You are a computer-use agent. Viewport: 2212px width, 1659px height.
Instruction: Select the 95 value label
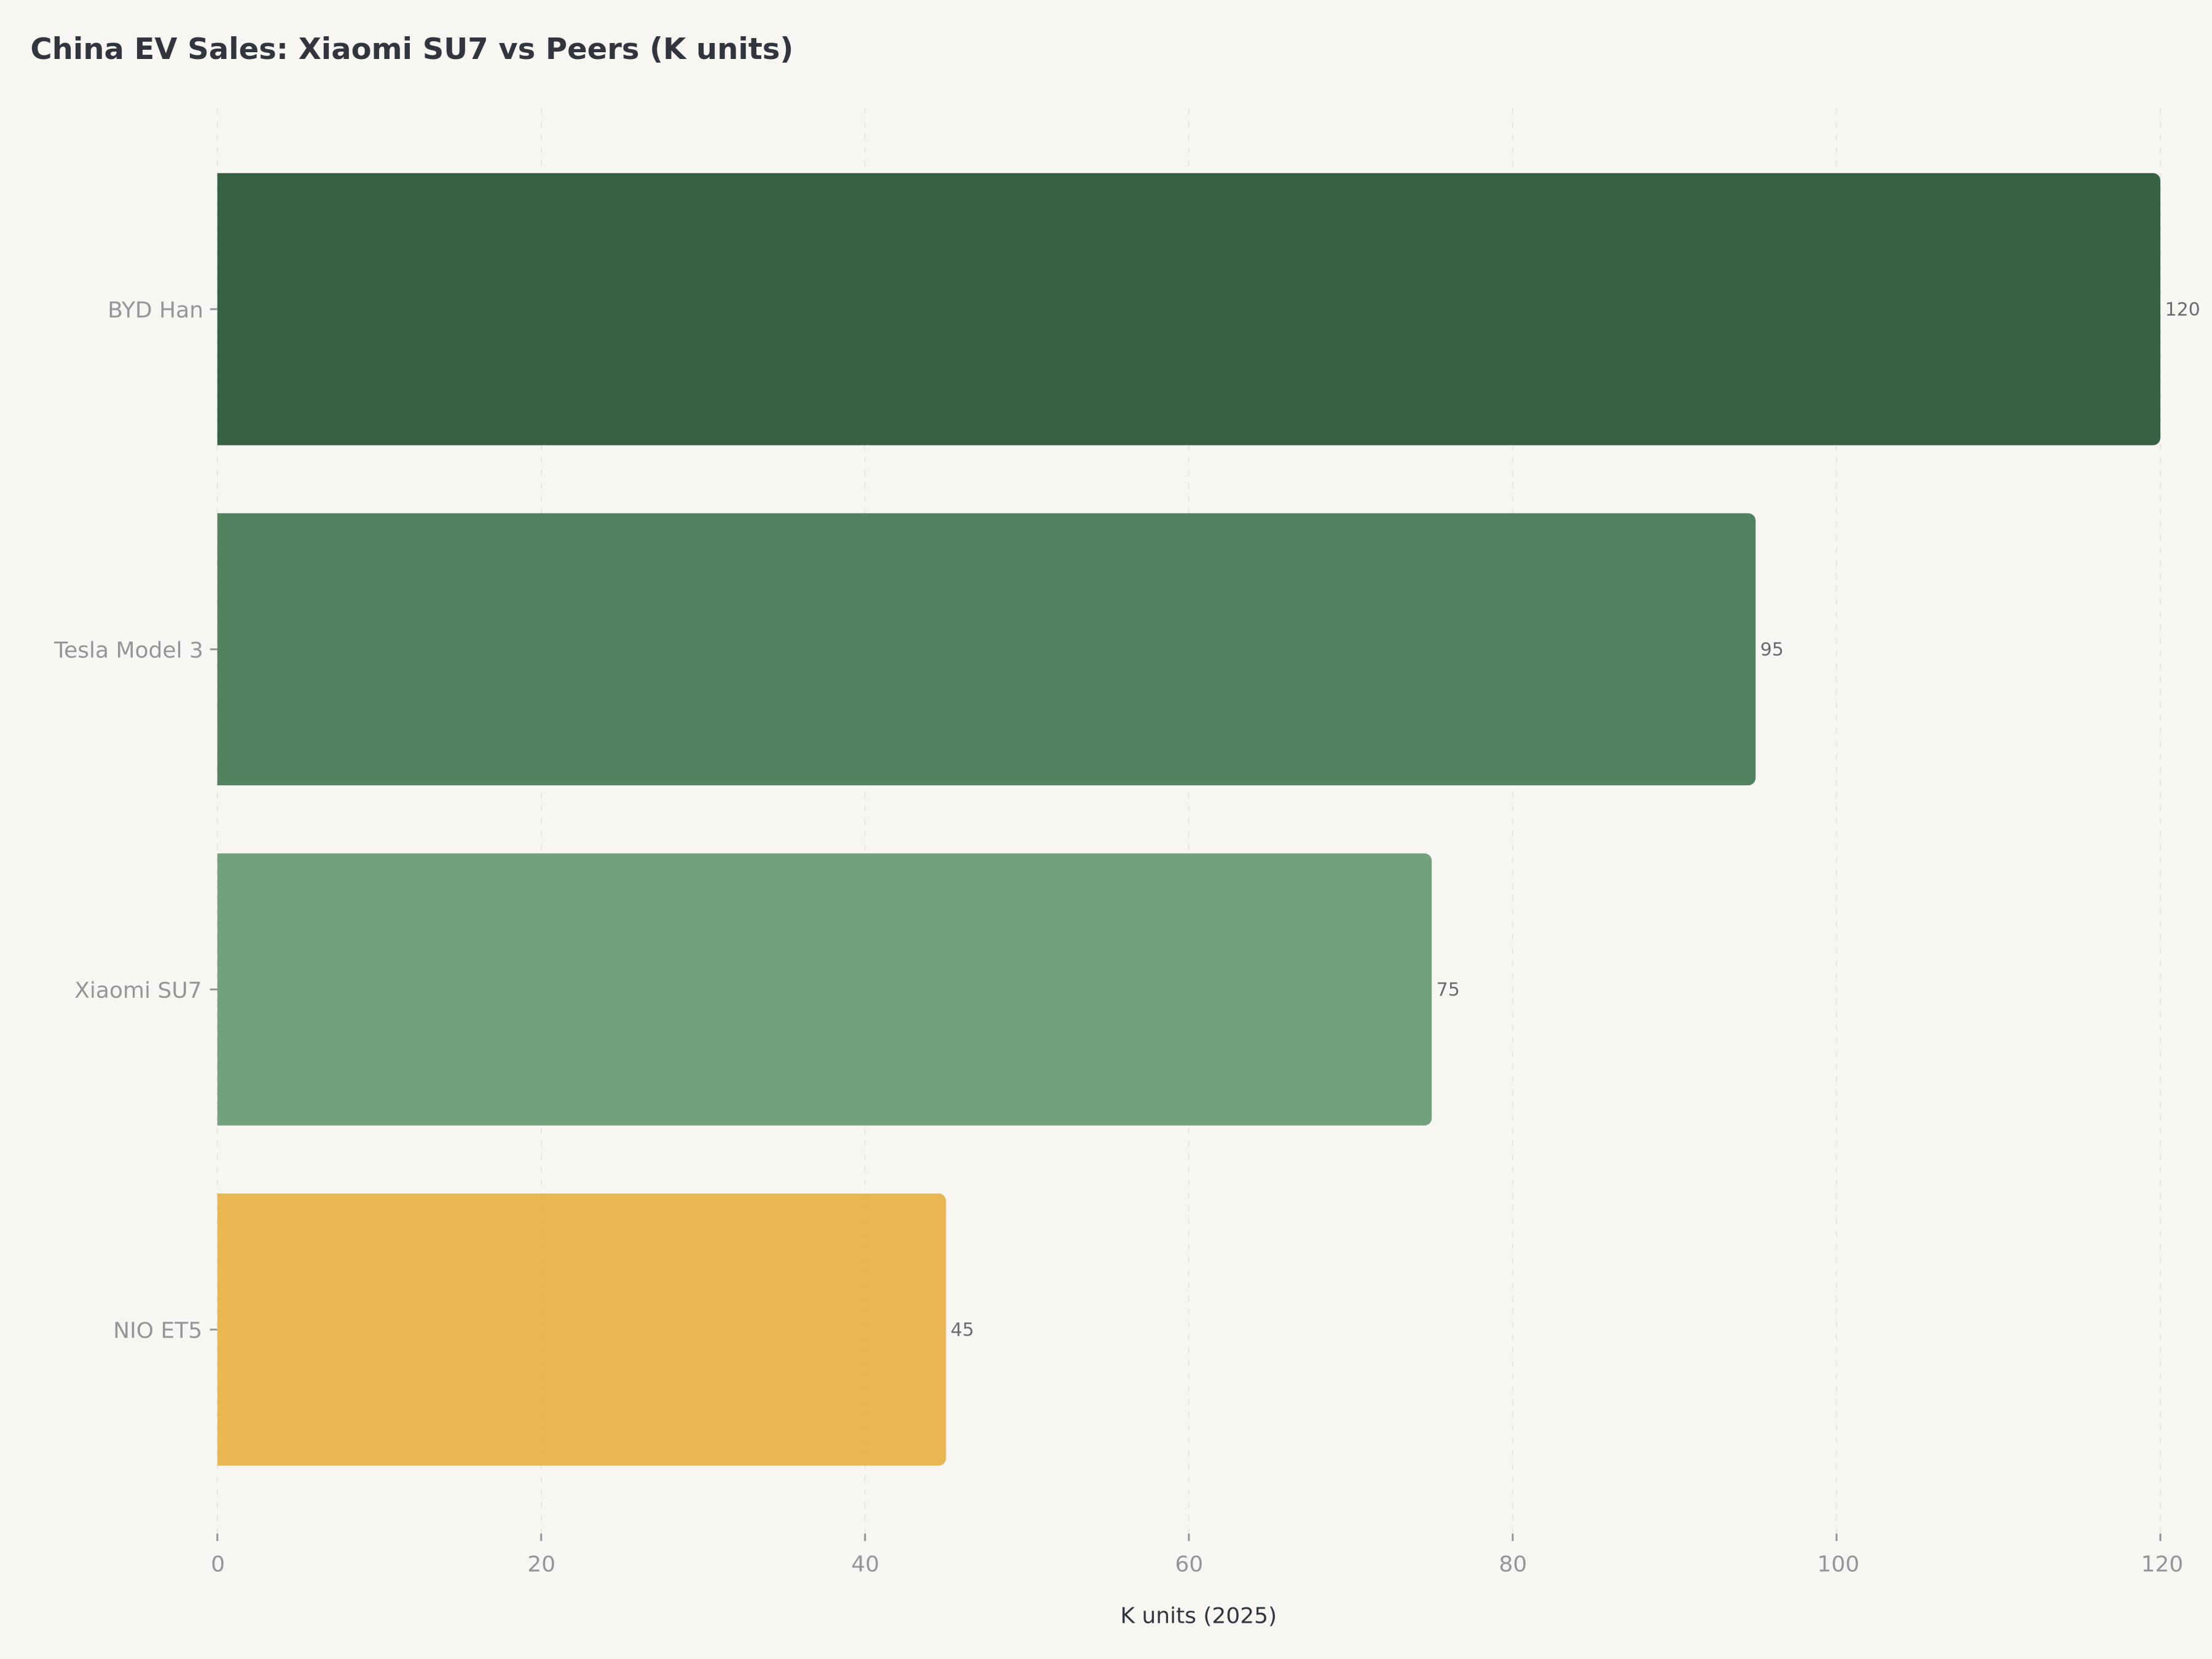(x=1771, y=650)
